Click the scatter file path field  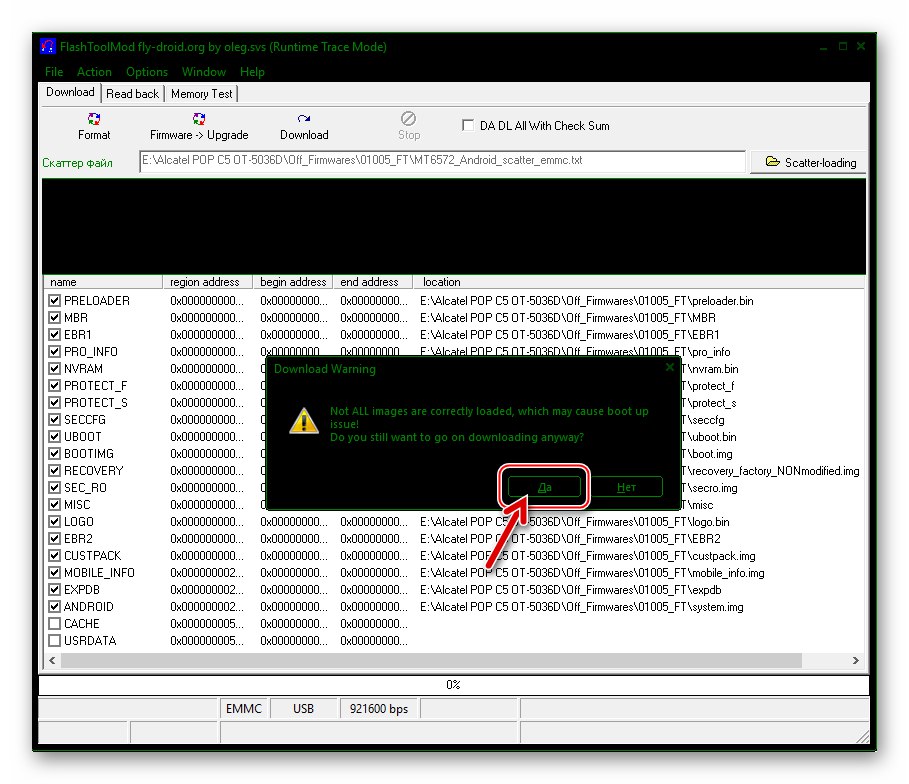pyautogui.click(x=442, y=161)
